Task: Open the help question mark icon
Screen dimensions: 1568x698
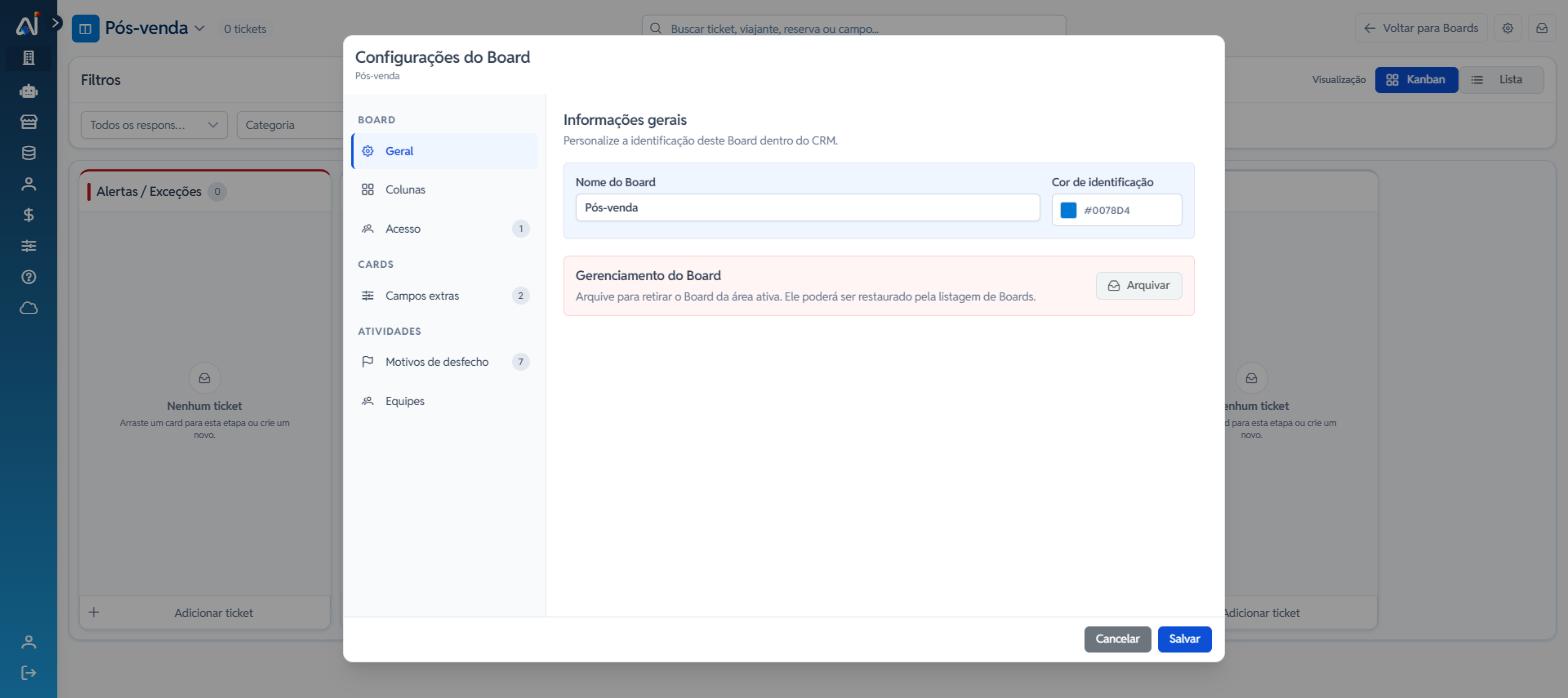Action: [x=28, y=277]
